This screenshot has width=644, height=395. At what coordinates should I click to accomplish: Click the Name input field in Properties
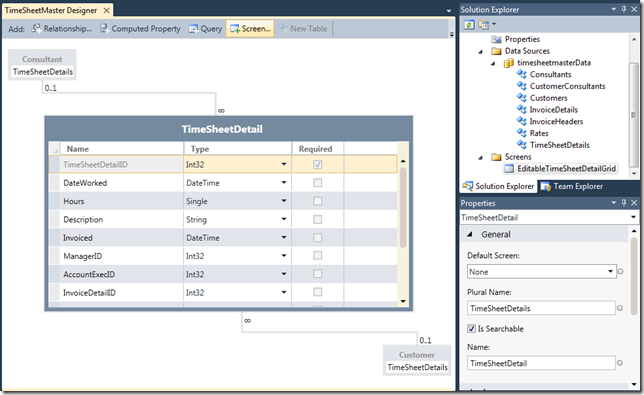point(541,363)
